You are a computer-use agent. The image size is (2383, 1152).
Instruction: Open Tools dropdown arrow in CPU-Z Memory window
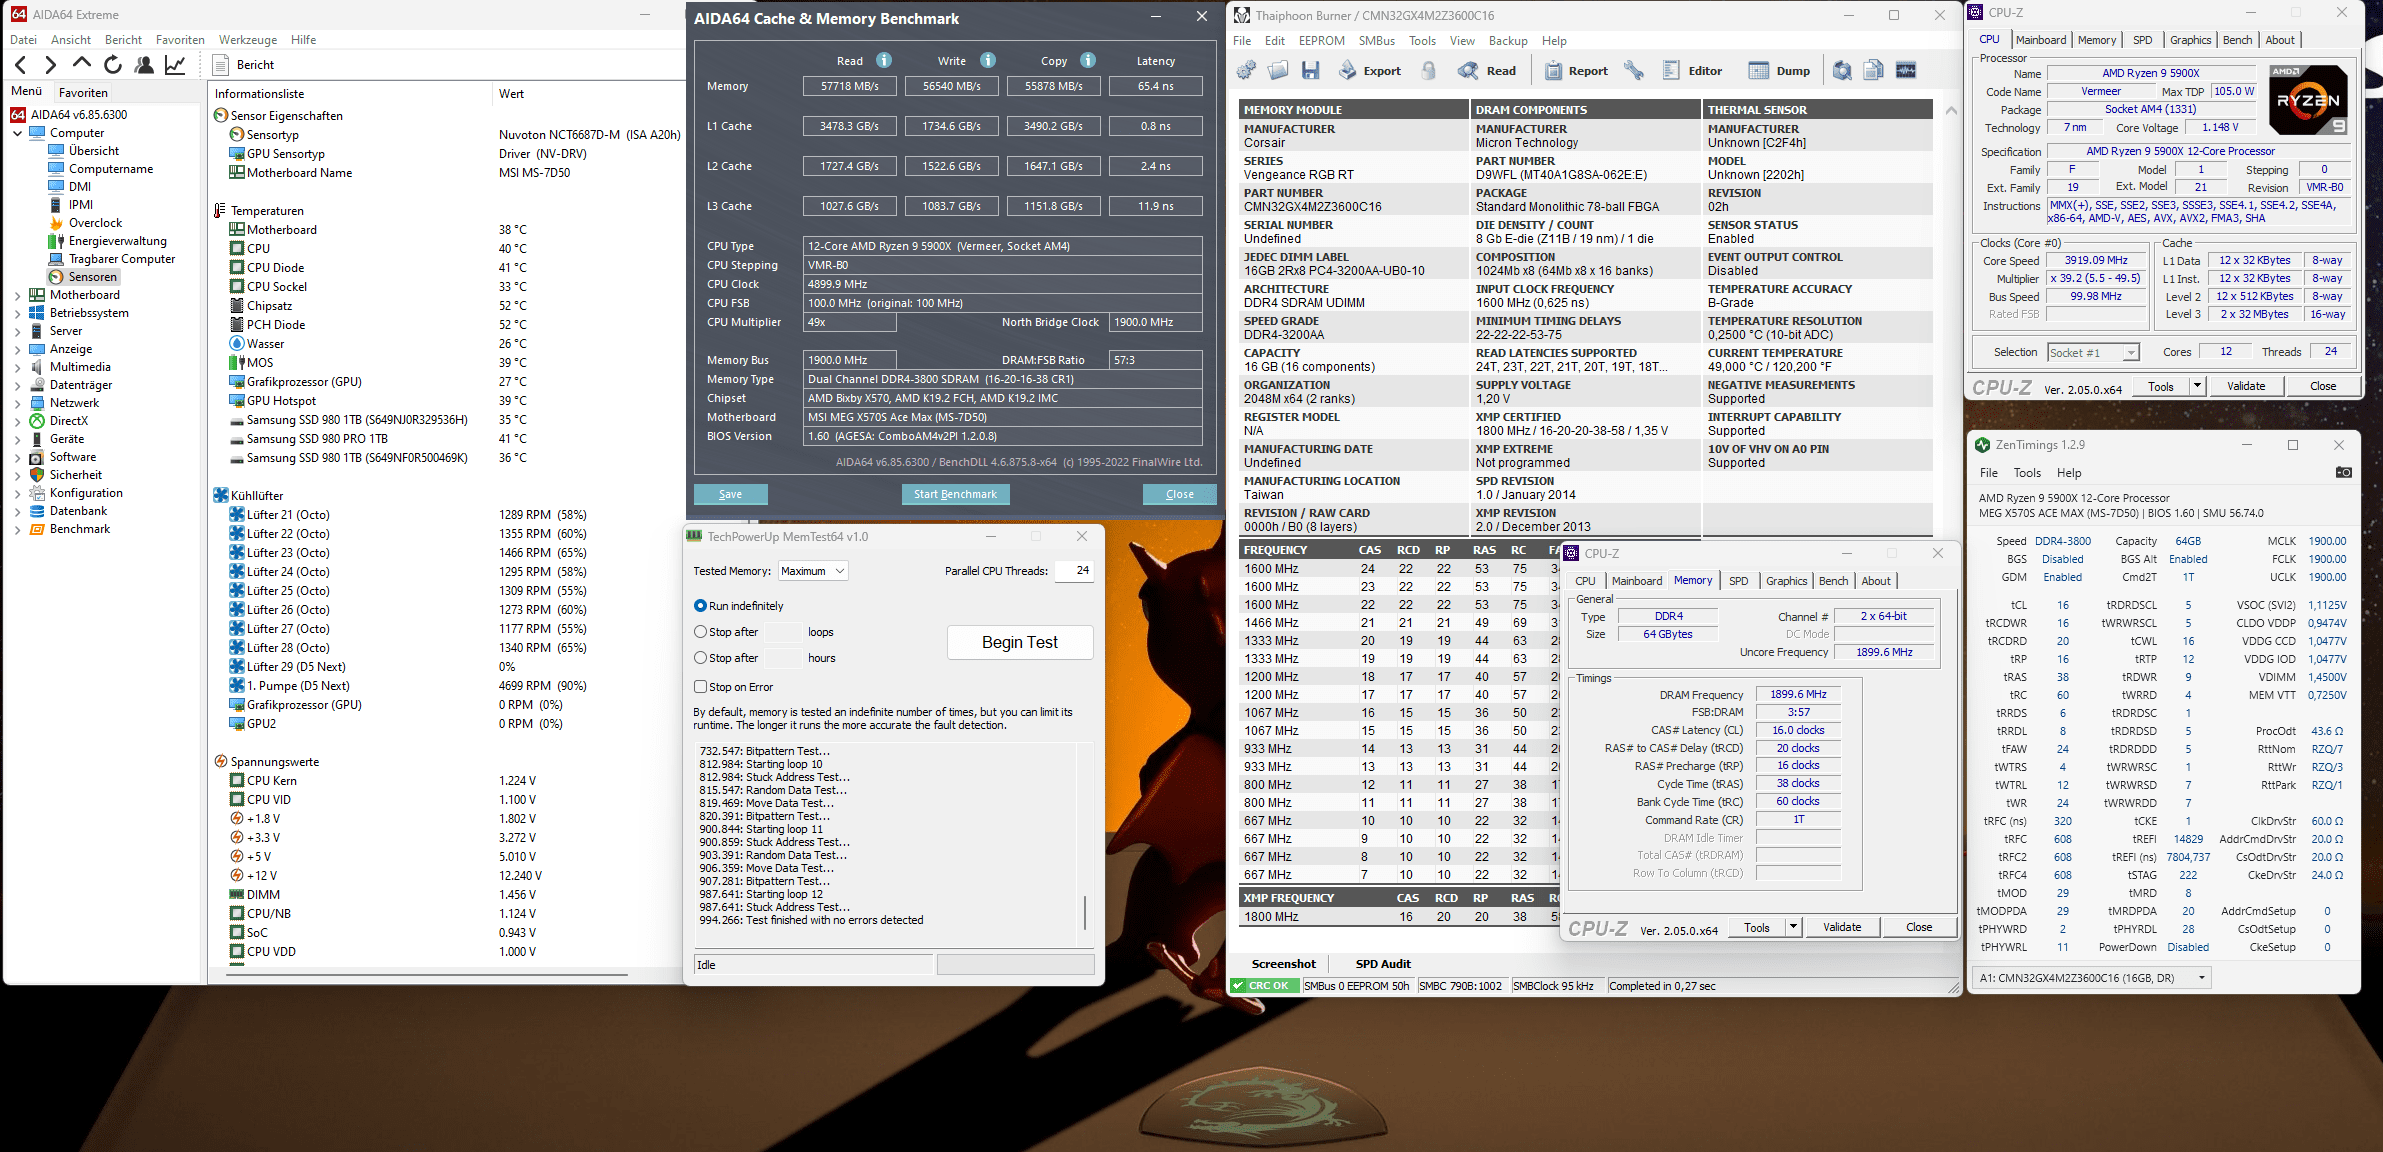coord(1793,927)
